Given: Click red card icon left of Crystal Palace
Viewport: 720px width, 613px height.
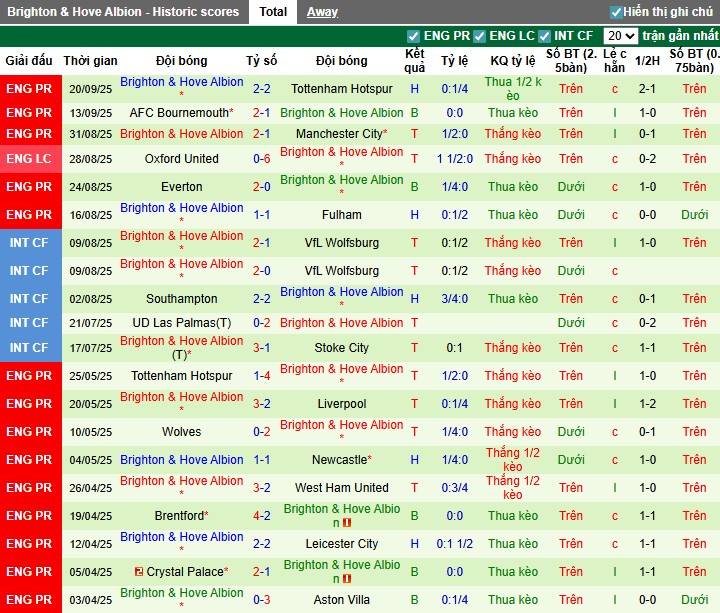Looking at the screenshot, I should point(138,572).
